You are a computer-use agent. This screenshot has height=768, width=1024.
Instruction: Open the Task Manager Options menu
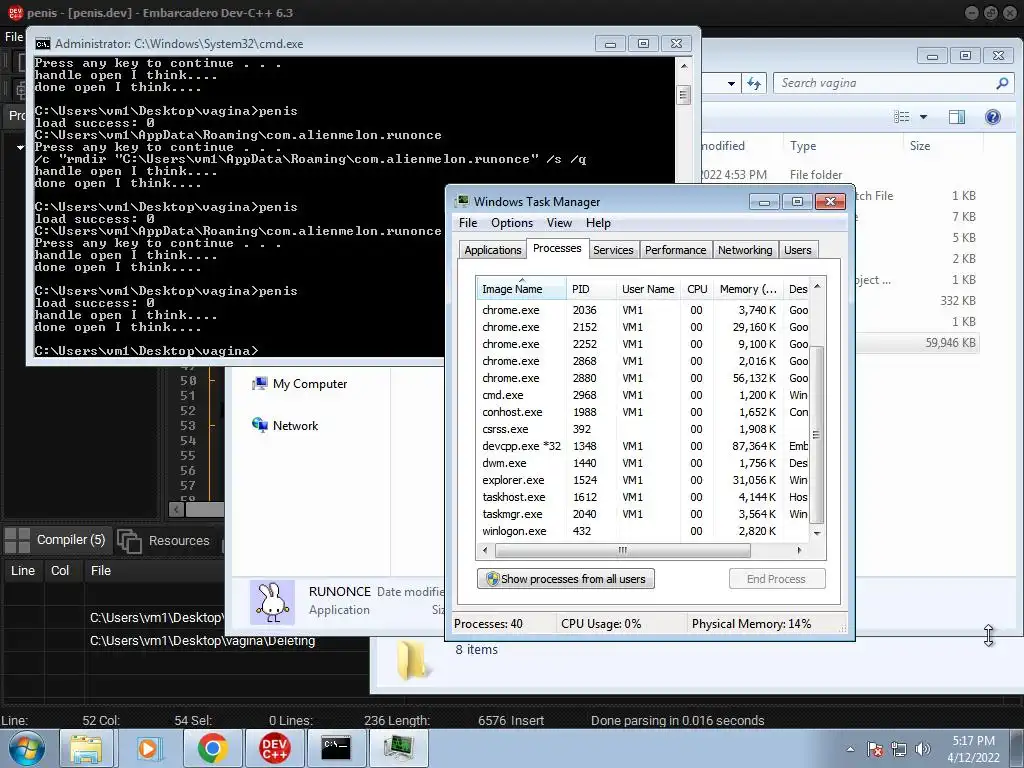512,223
